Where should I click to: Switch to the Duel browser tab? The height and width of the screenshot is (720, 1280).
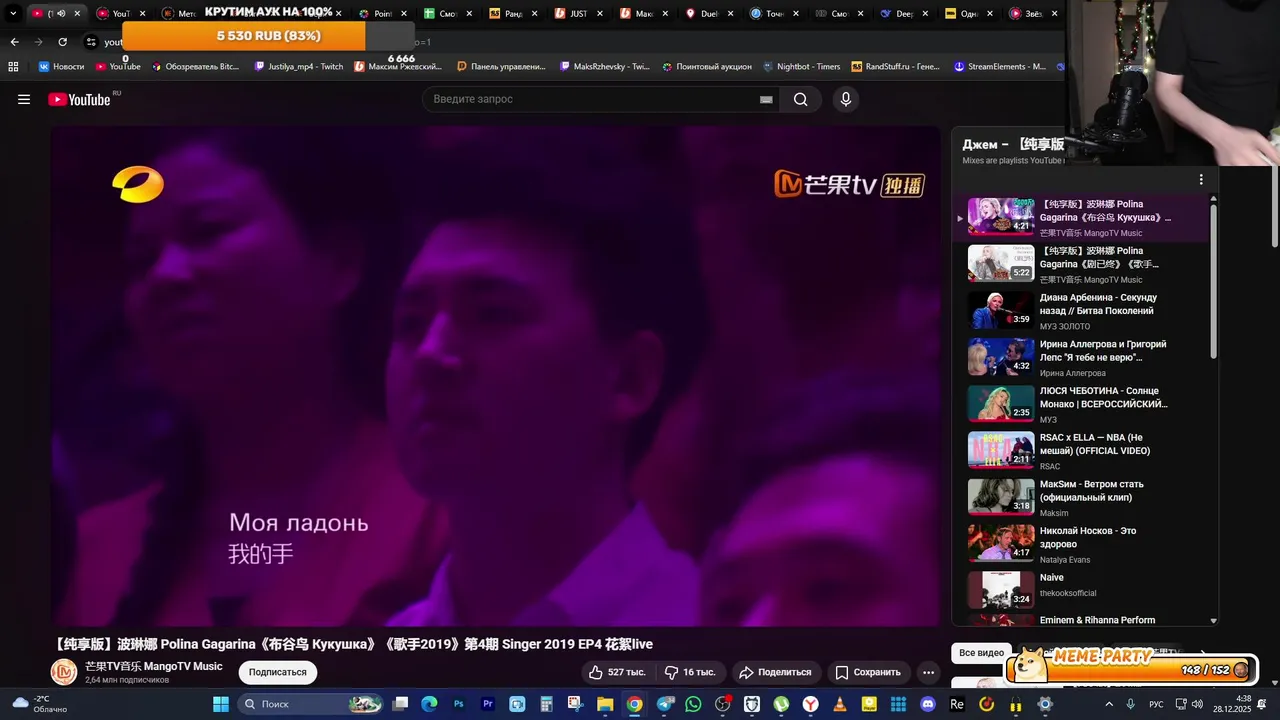click(708, 13)
